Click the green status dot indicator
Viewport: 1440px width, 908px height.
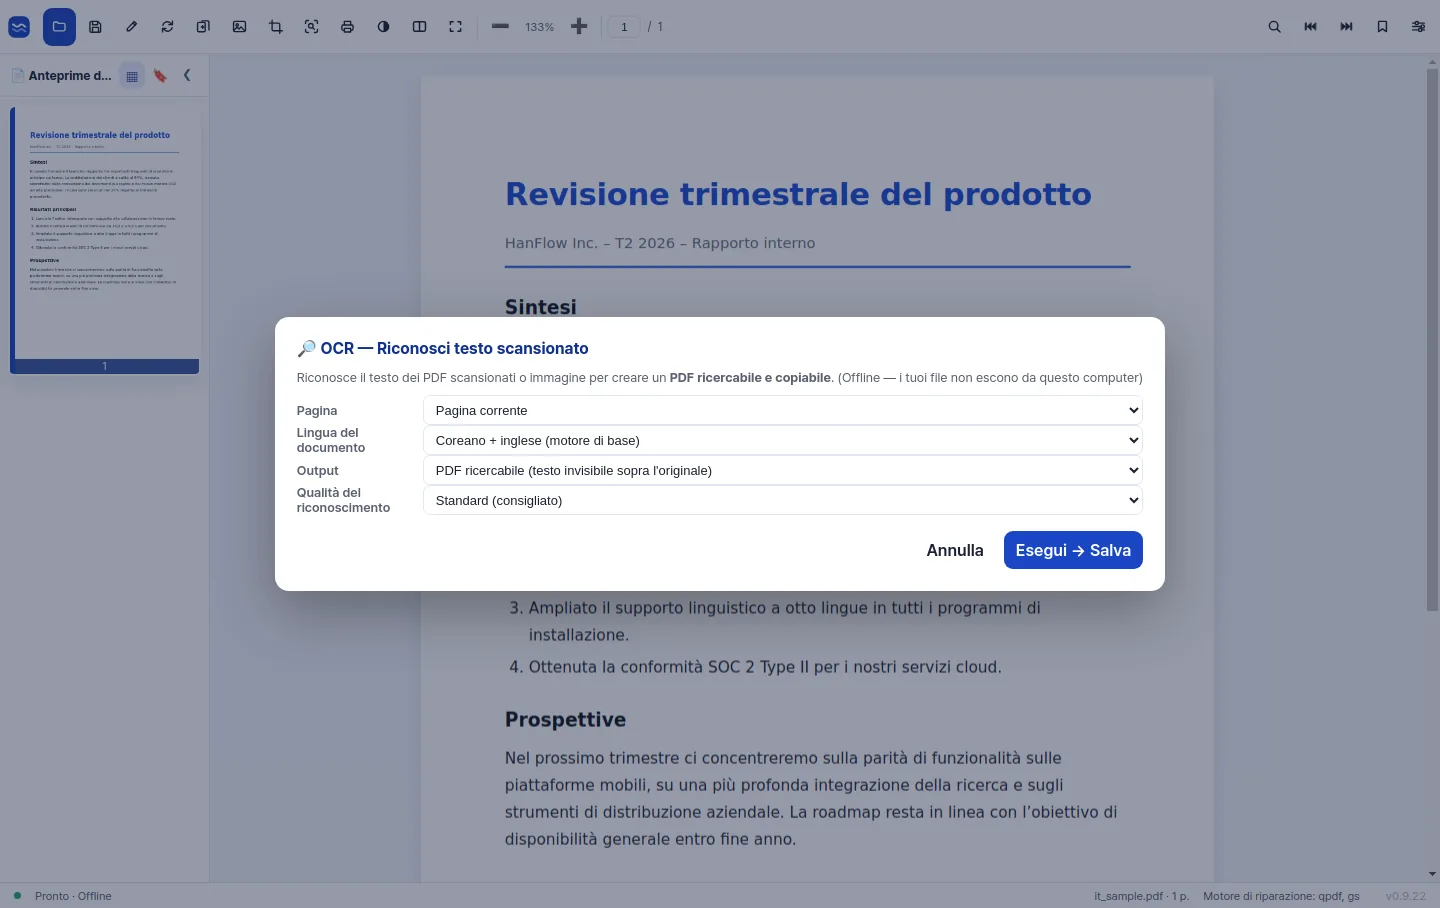click(x=17, y=896)
